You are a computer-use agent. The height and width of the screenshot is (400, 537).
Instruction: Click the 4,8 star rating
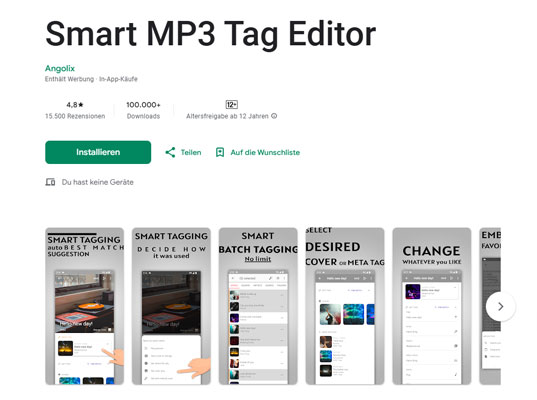pos(75,105)
